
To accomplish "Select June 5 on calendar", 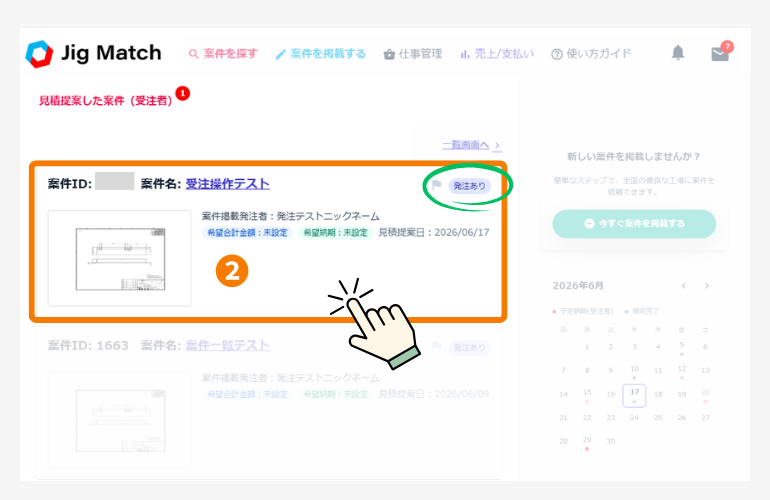I will 682,347.
